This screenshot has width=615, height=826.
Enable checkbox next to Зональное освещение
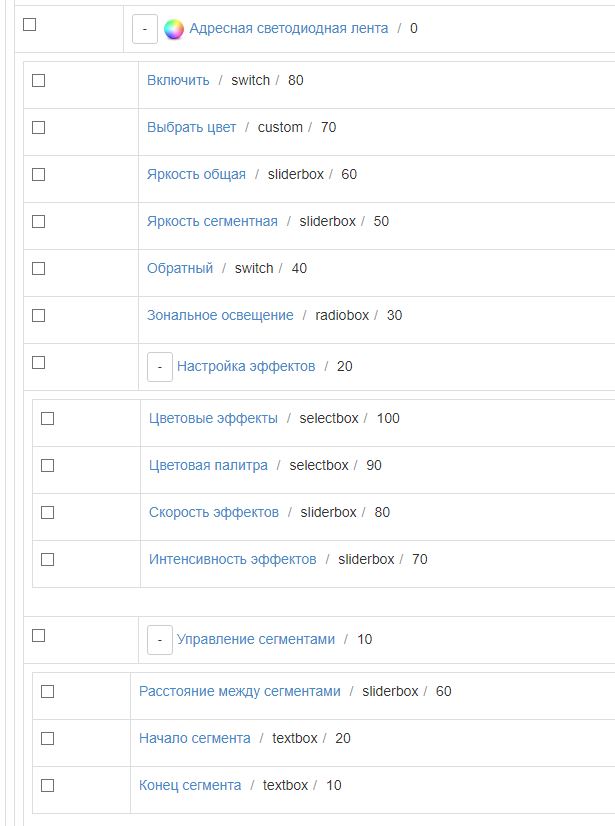pos(39,316)
